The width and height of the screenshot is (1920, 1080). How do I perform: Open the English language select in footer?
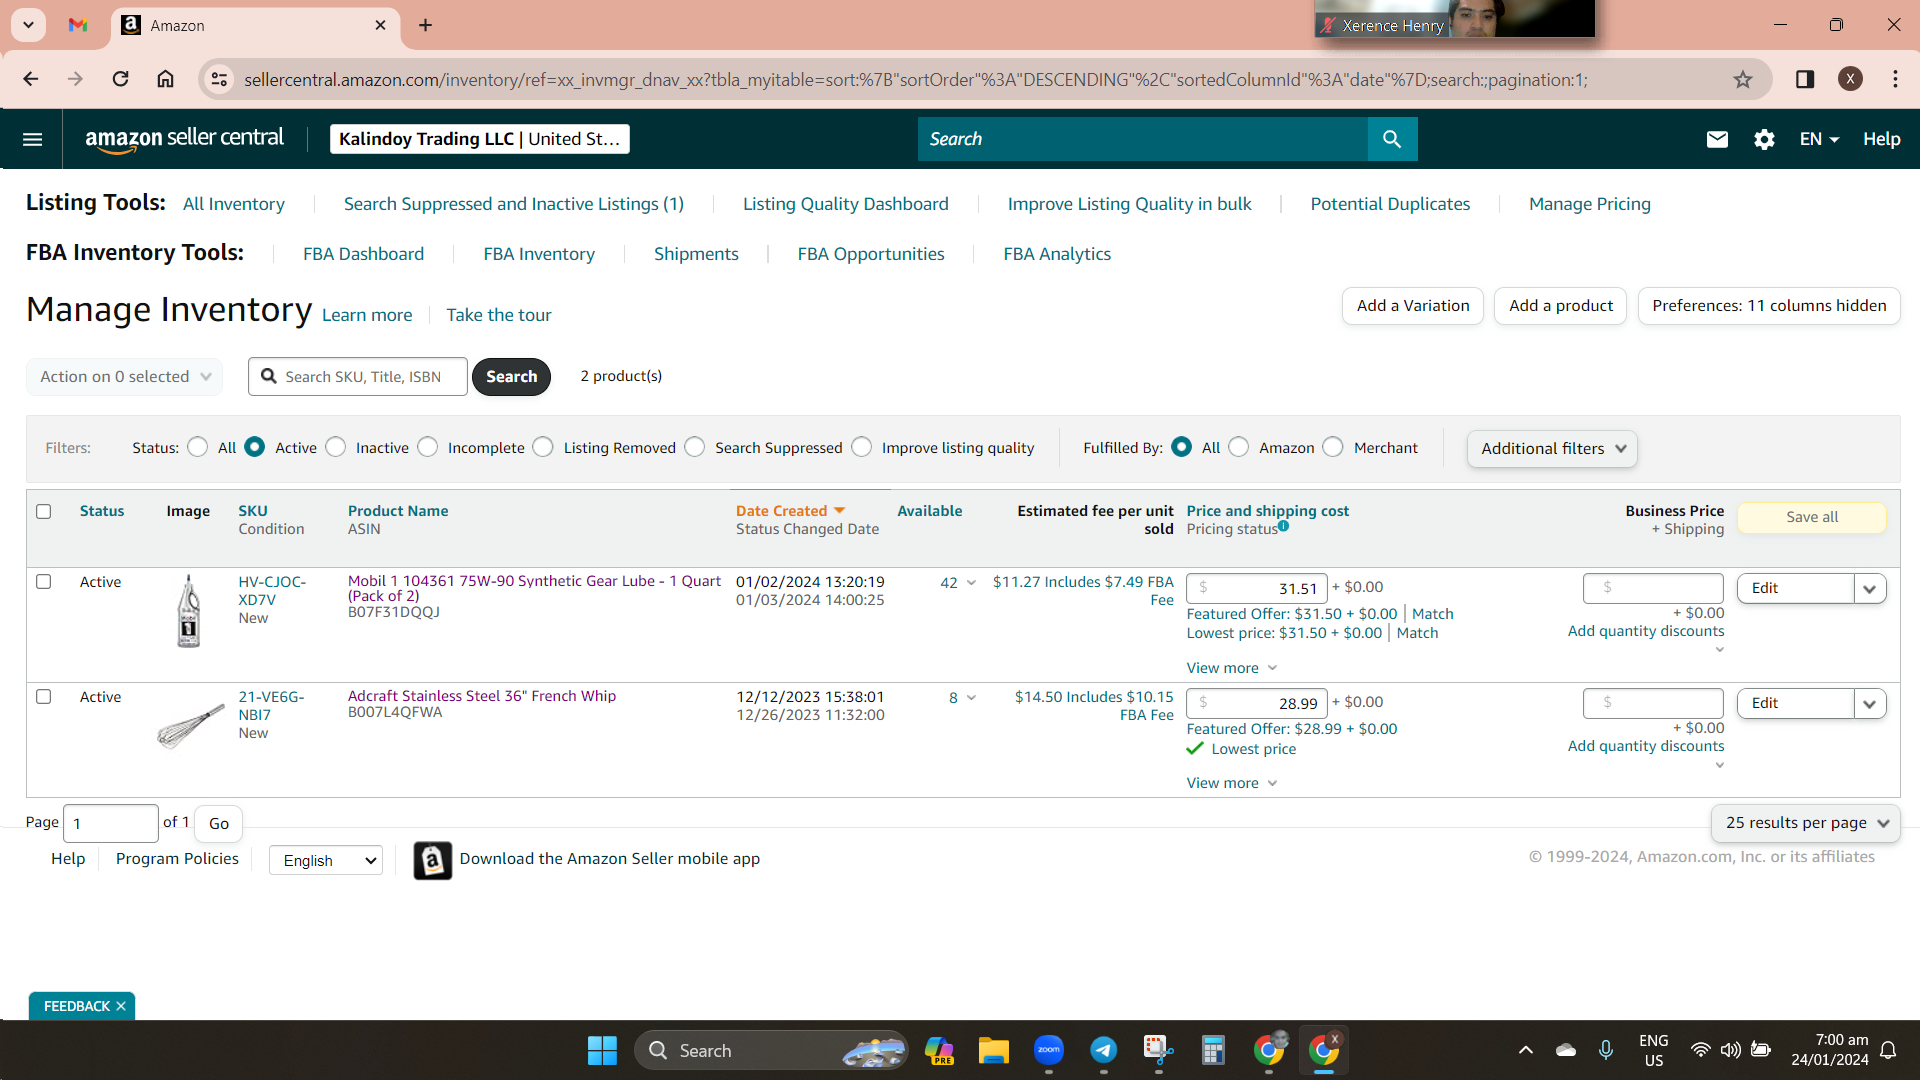tap(326, 860)
